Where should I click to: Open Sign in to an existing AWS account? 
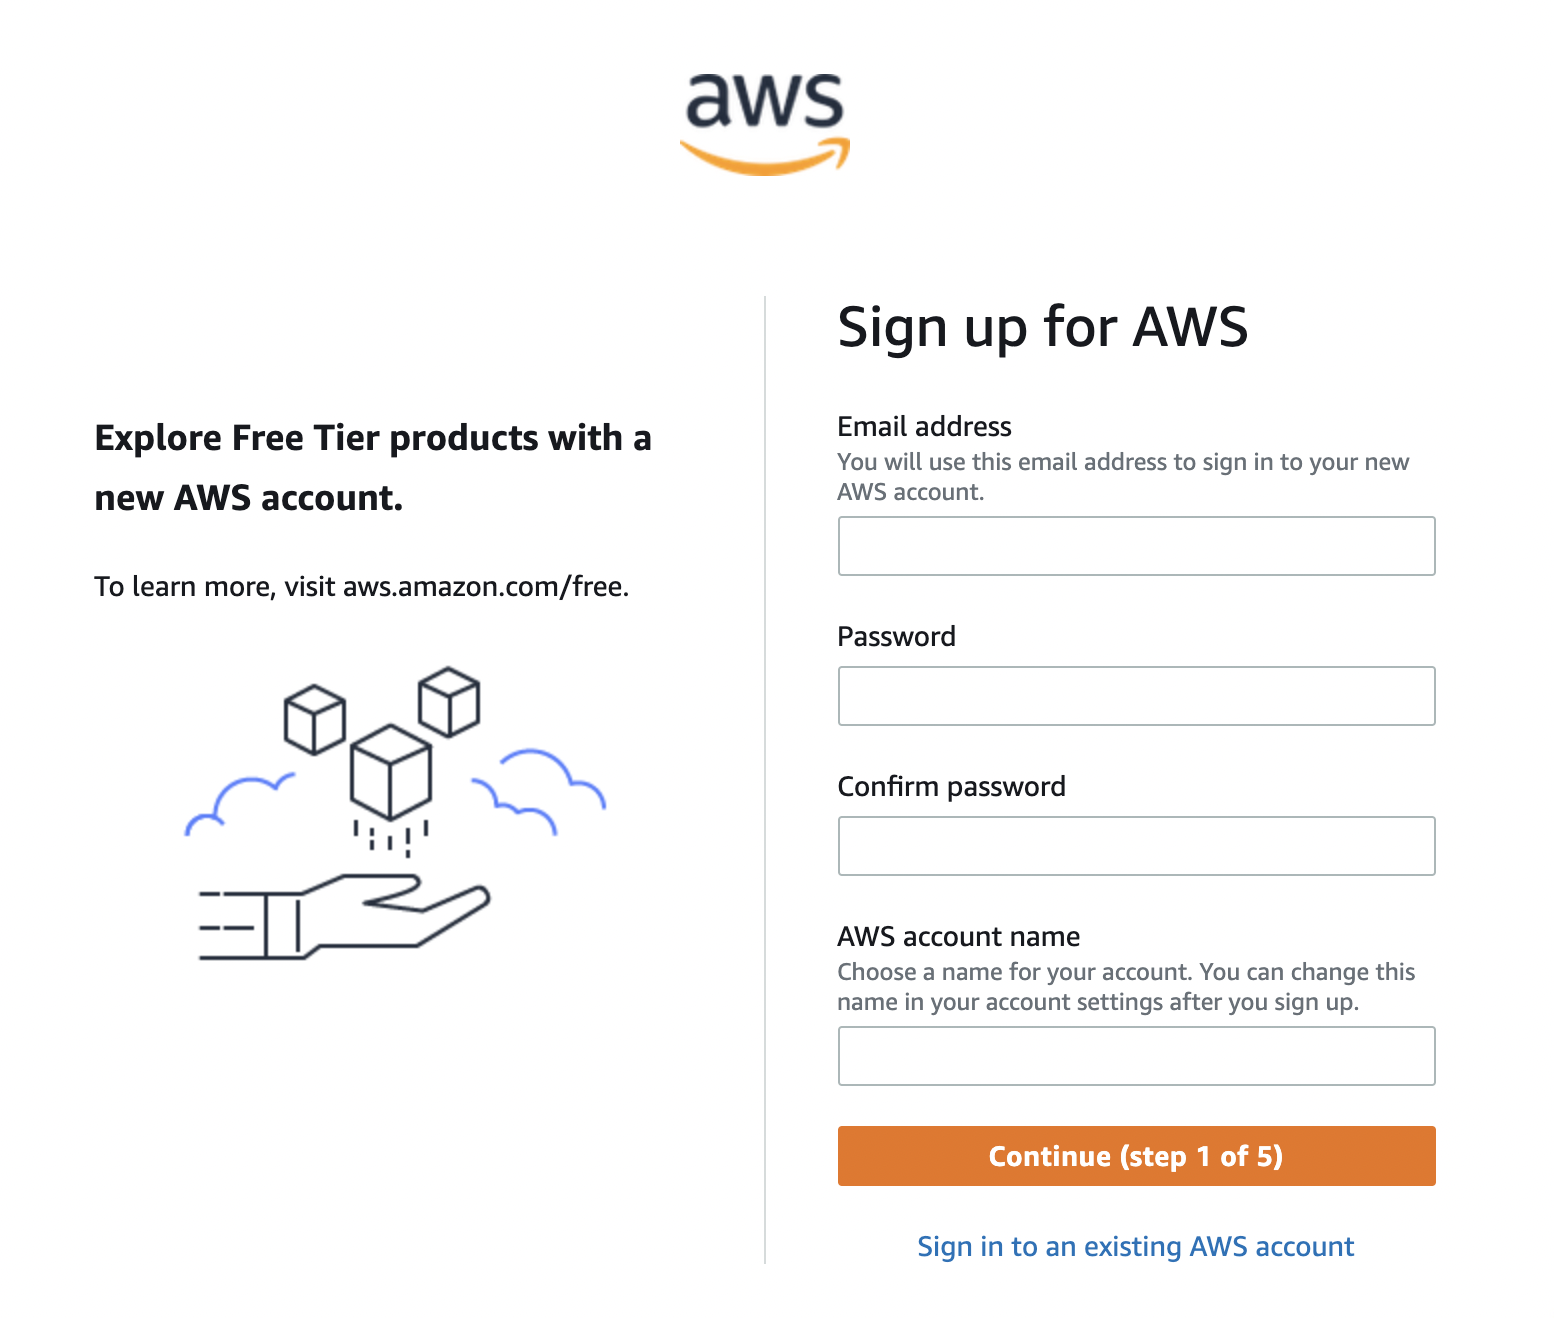tap(1135, 1246)
